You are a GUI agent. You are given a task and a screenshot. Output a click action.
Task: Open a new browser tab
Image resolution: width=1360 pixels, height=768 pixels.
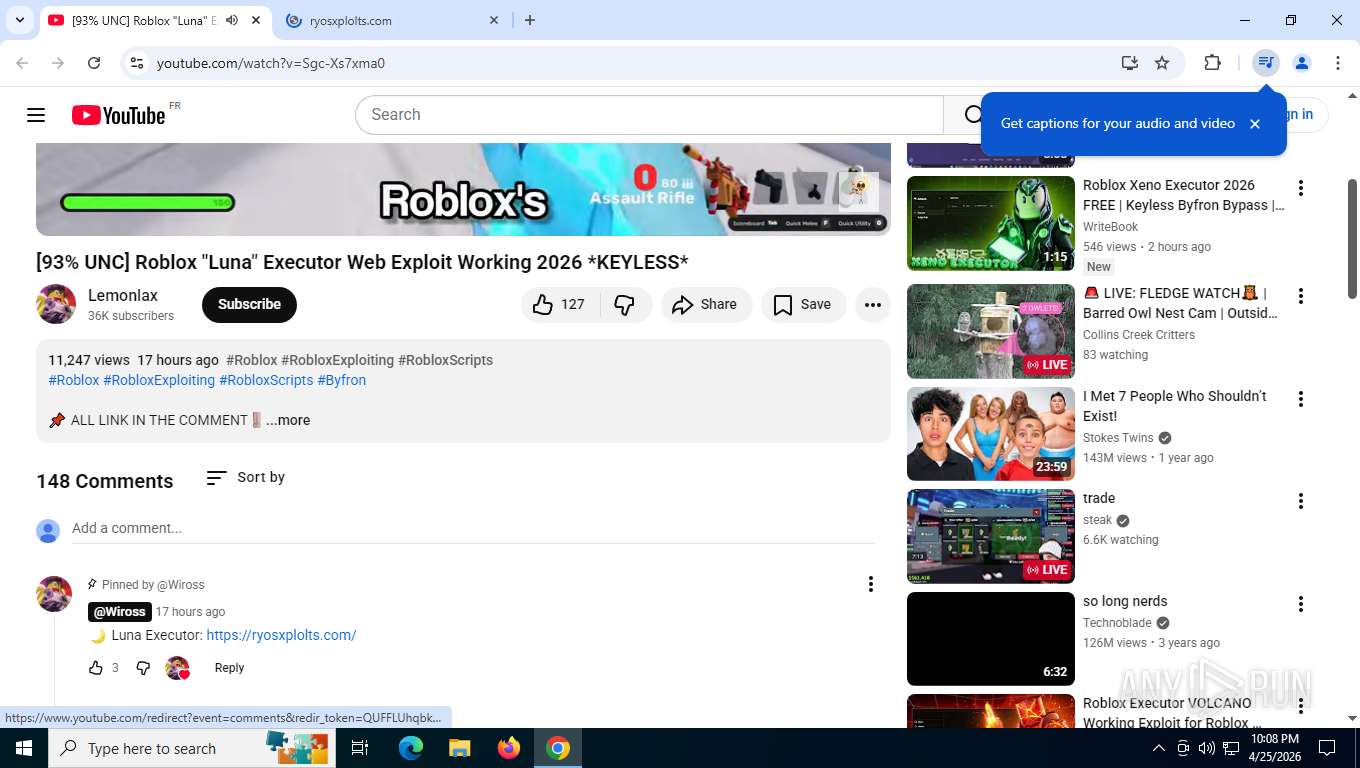coord(530,20)
